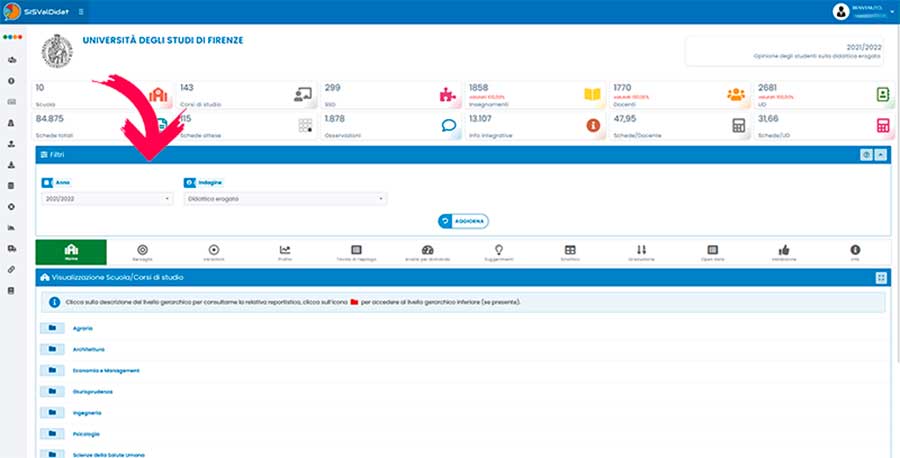Collapse the Filtri panel
The width and height of the screenshot is (900, 458).
880,155
